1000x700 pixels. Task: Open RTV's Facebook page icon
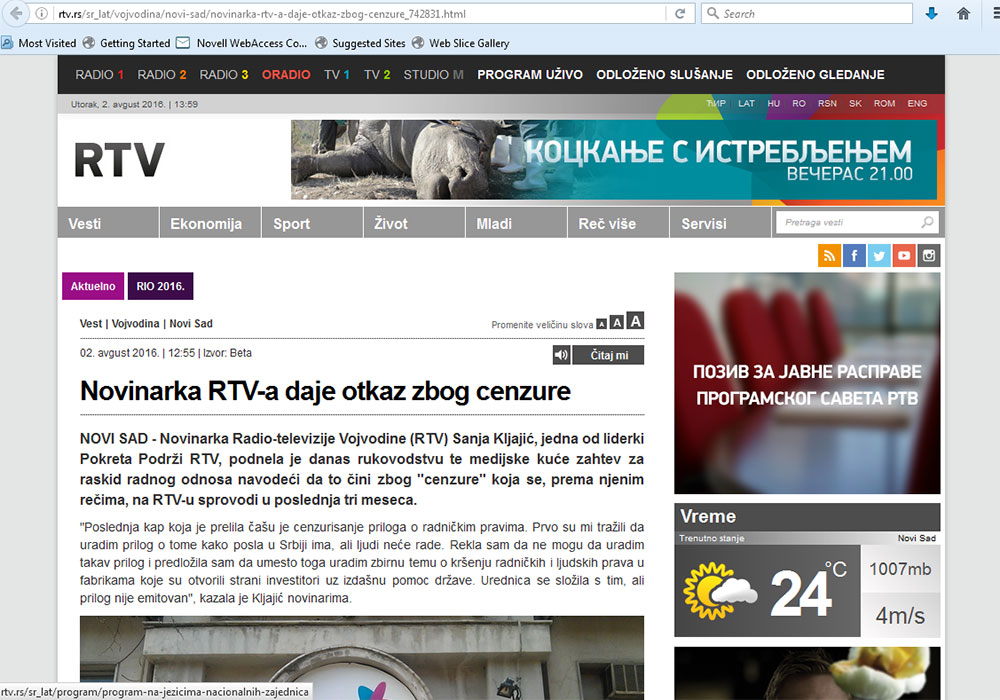(x=855, y=256)
